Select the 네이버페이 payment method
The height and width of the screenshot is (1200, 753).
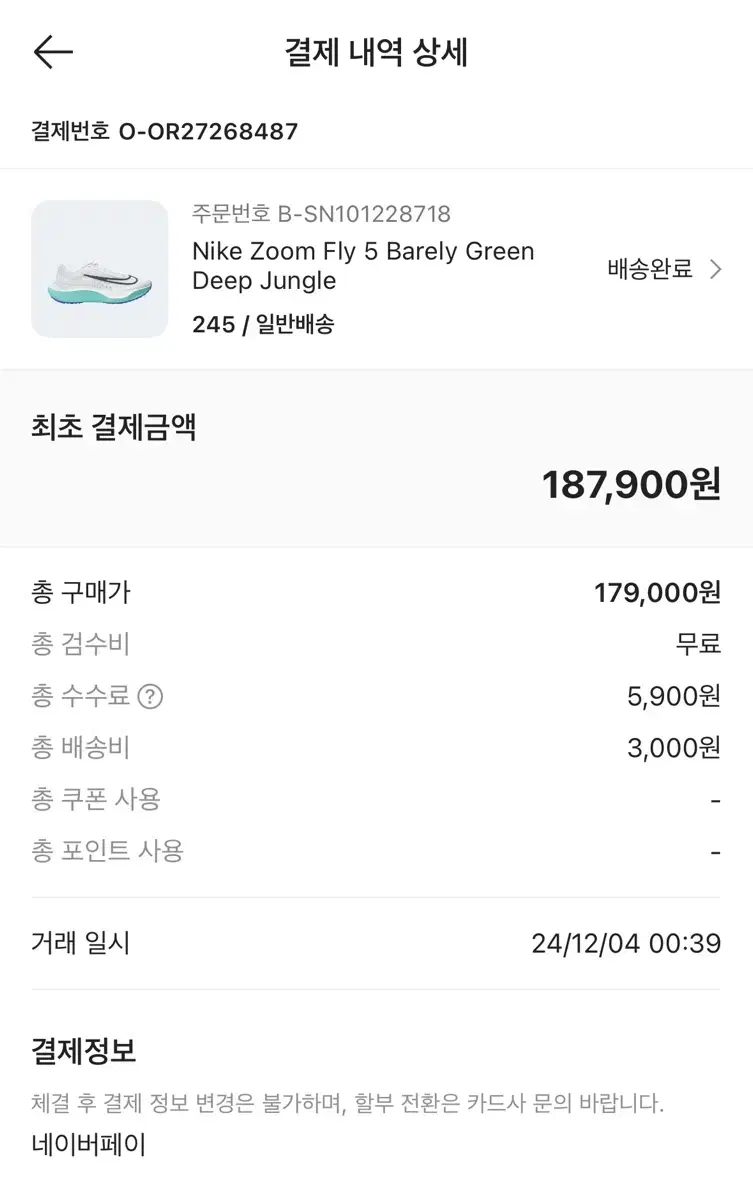click(89, 1145)
